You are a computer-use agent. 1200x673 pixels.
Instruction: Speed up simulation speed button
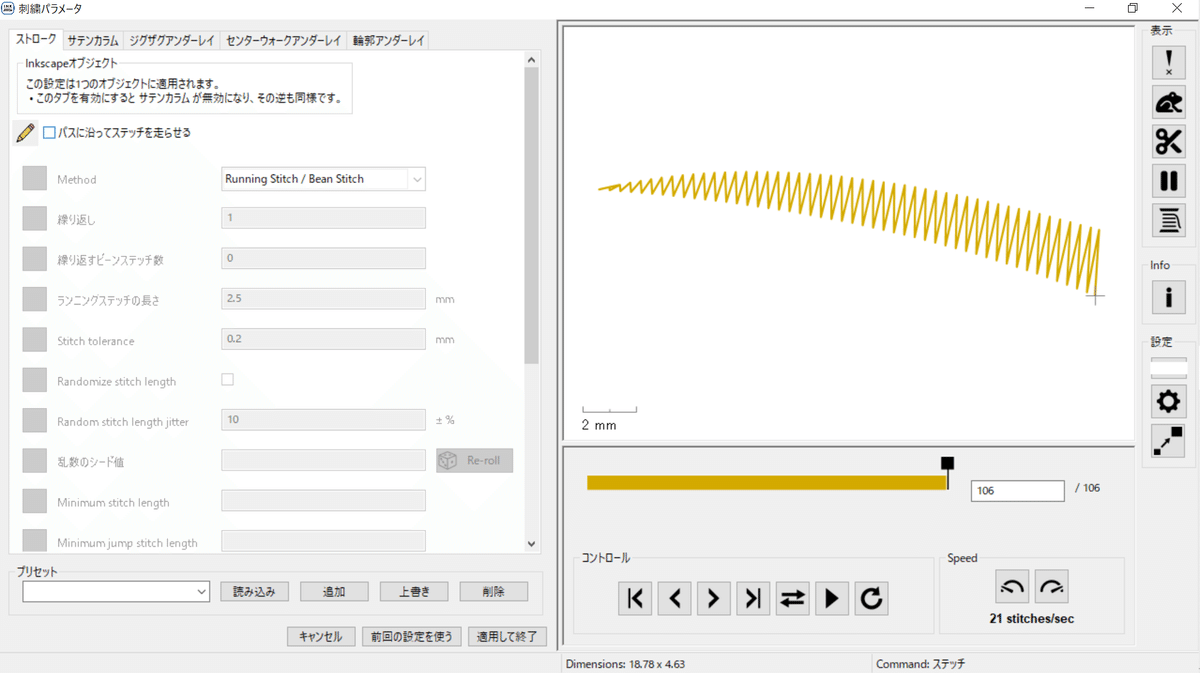click(x=1052, y=587)
